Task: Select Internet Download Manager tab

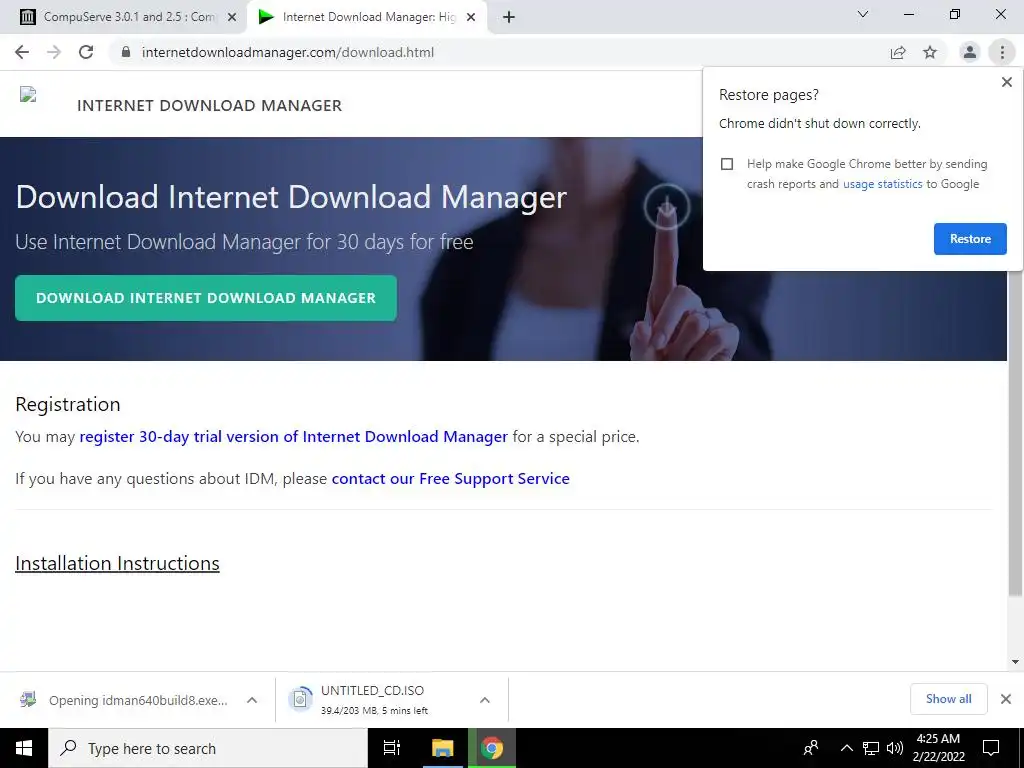Action: tap(368, 18)
